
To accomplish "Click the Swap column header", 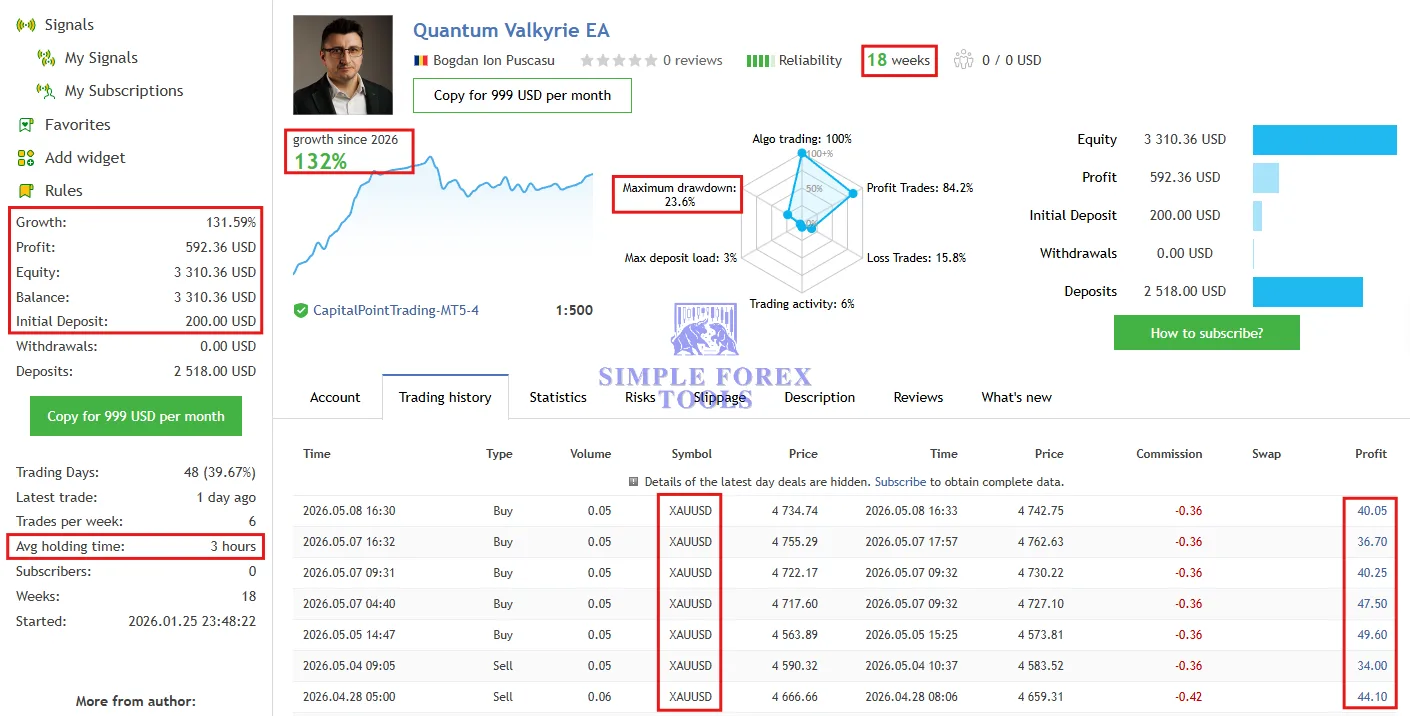I will point(1266,454).
